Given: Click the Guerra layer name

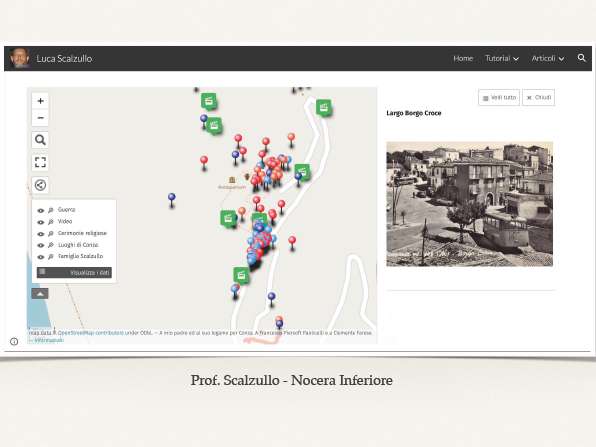Looking at the screenshot, I should [x=67, y=210].
